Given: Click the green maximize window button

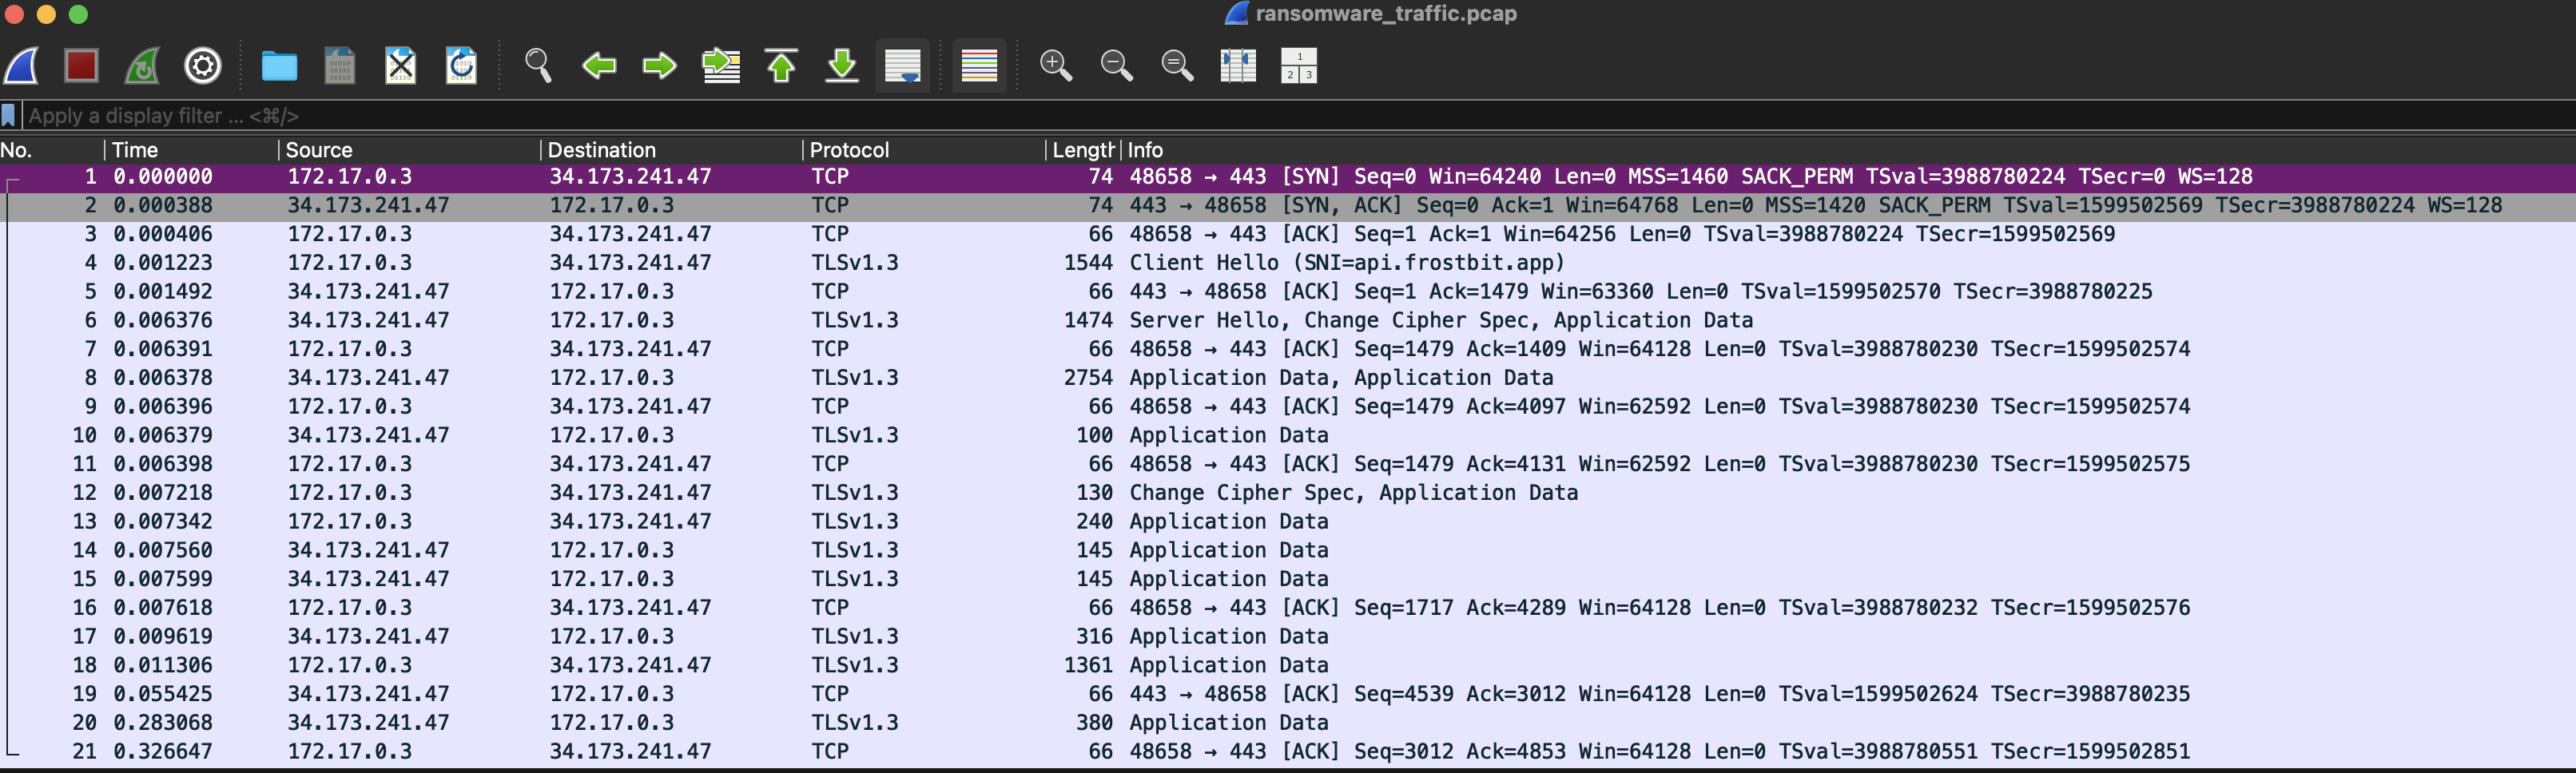Looking at the screenshot, I should (78, 14).
